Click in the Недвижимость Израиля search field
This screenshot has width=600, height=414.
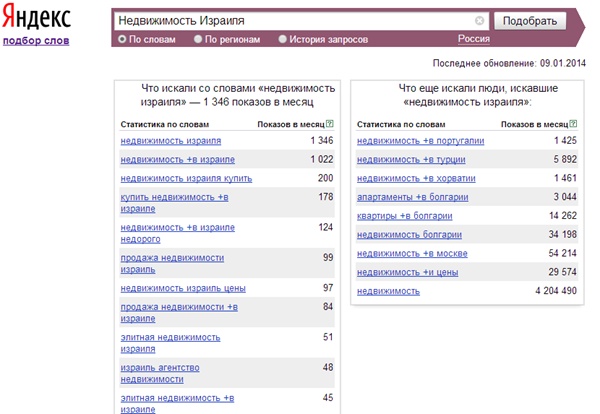295,21
